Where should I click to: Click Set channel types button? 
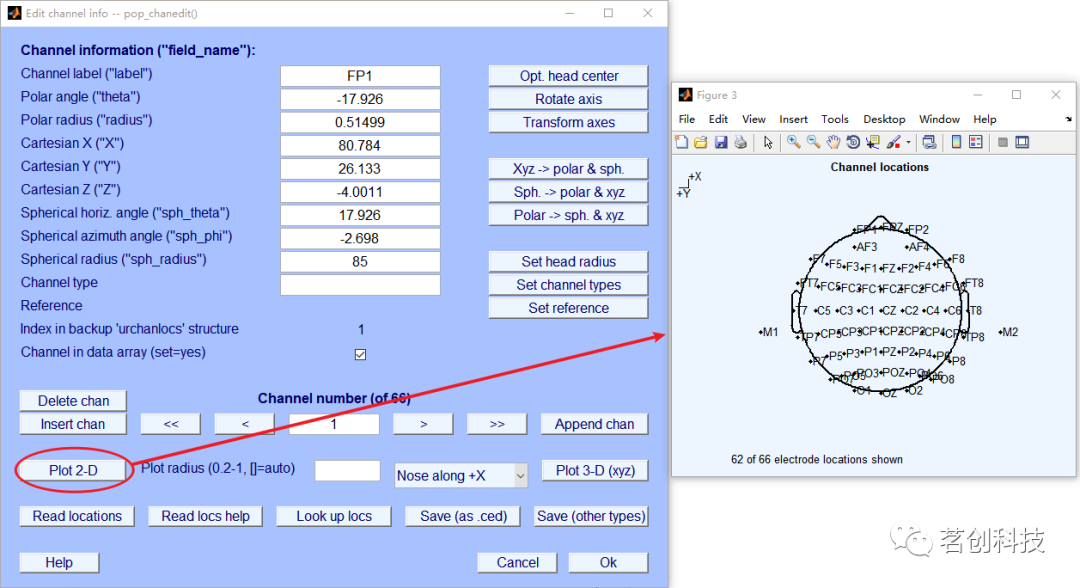coord(568,285)
